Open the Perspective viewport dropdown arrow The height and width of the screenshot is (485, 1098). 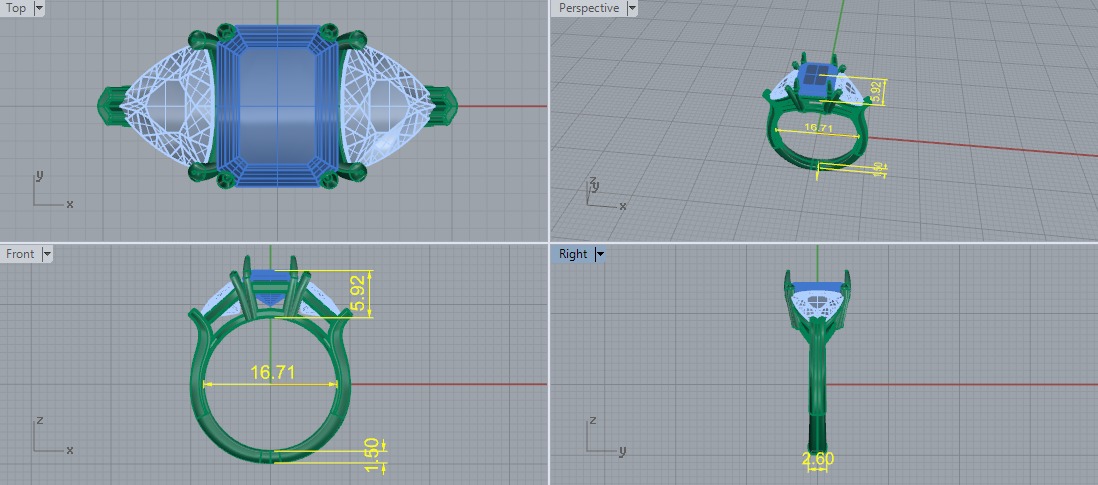point(632,8)
